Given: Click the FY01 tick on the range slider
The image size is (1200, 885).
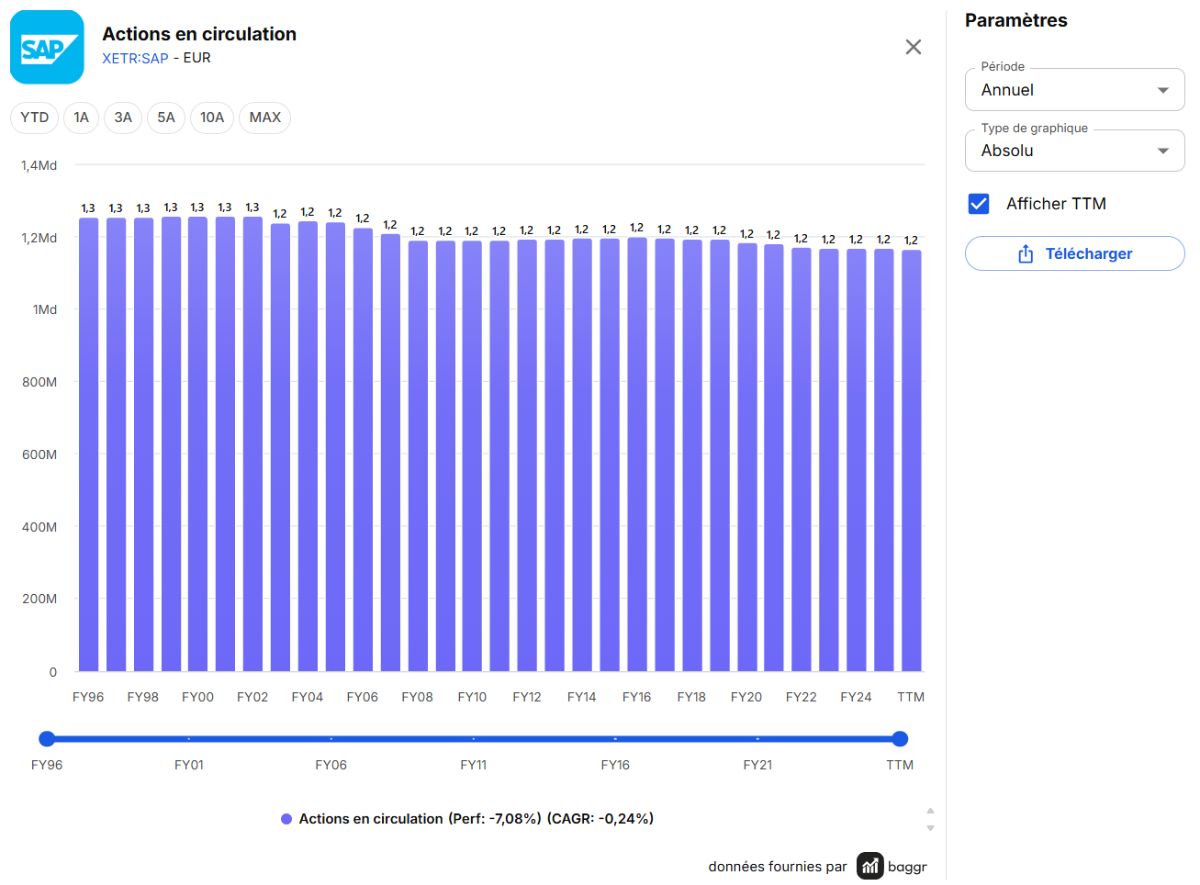Looking at the screenshot, I should click(x=189, y=739).
